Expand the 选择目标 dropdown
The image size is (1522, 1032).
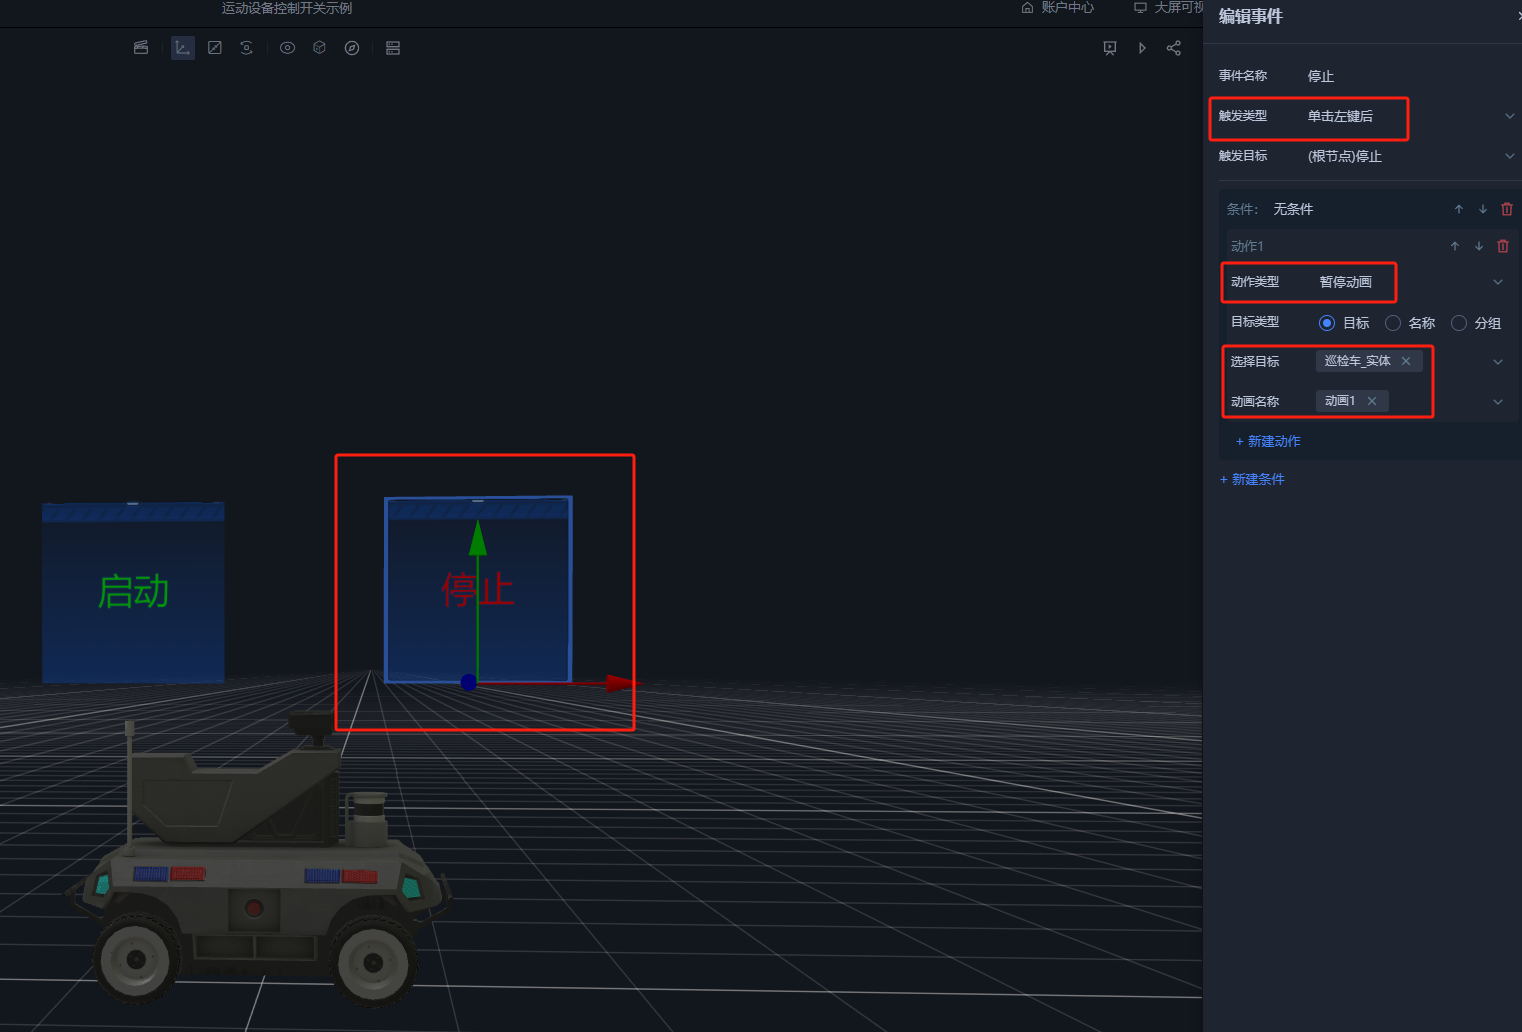[x=1498, y=362]
